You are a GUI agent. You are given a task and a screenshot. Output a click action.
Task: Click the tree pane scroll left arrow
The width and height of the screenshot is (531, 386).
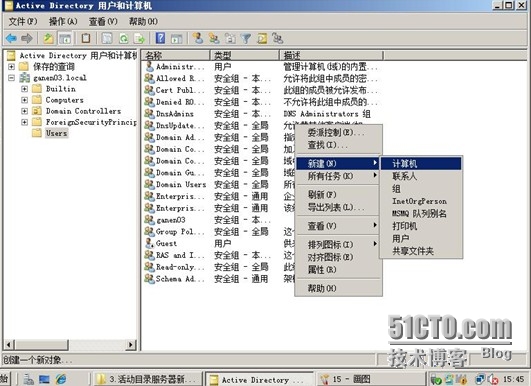point(9,345)
